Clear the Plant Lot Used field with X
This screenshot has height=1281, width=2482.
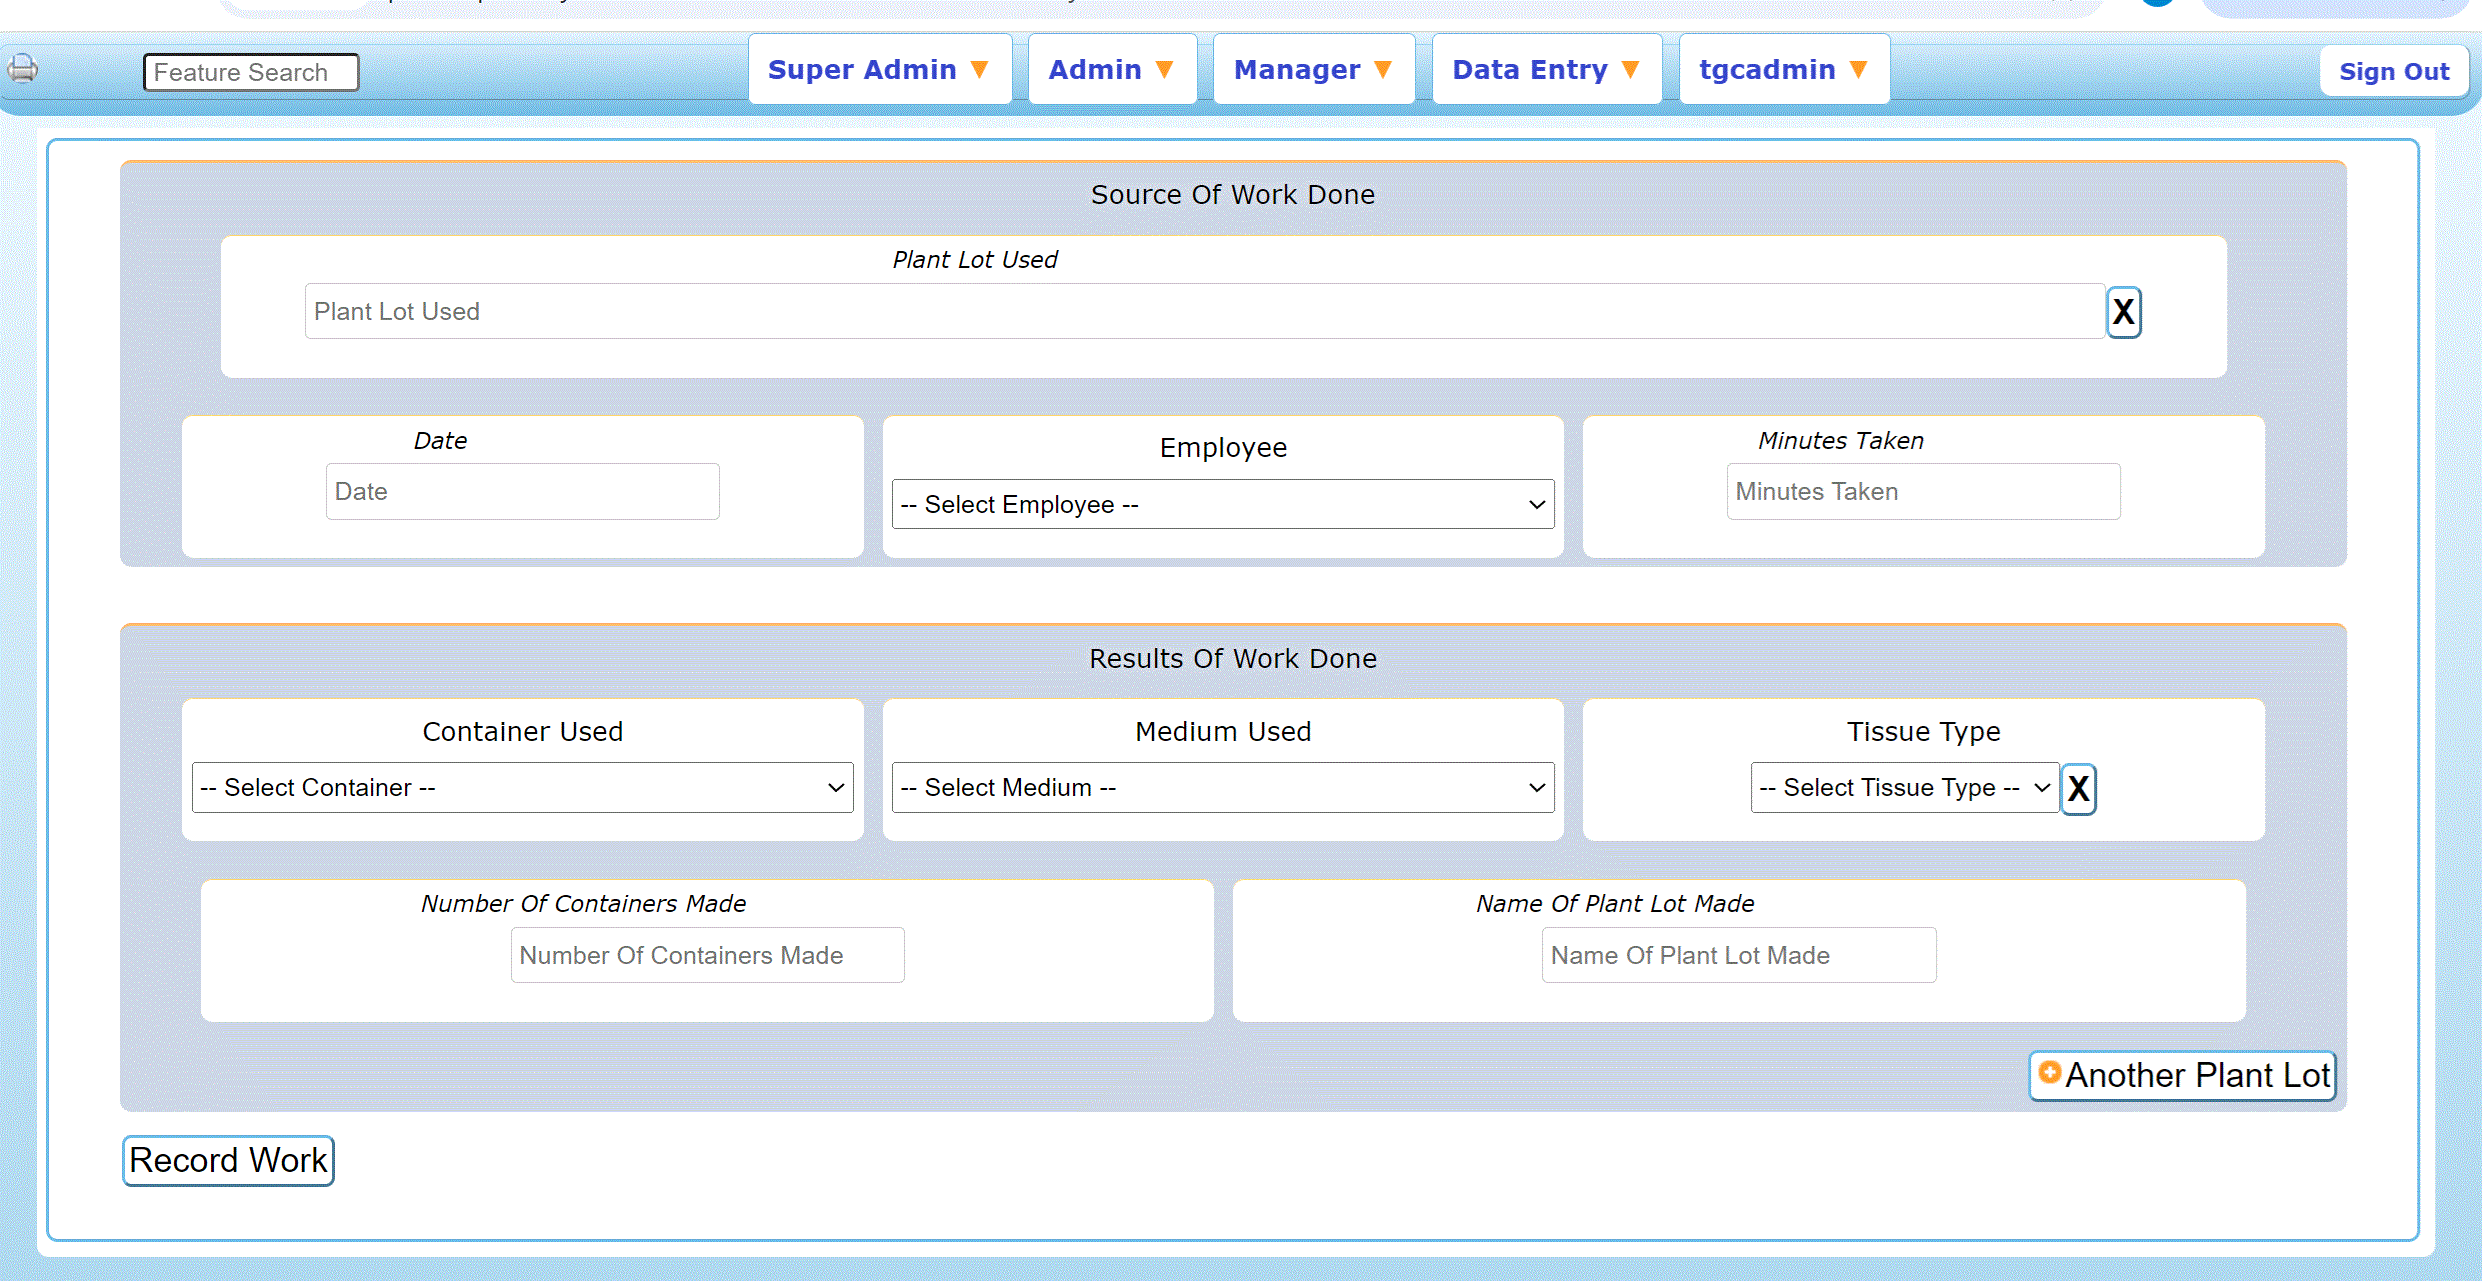[2123, 312]
